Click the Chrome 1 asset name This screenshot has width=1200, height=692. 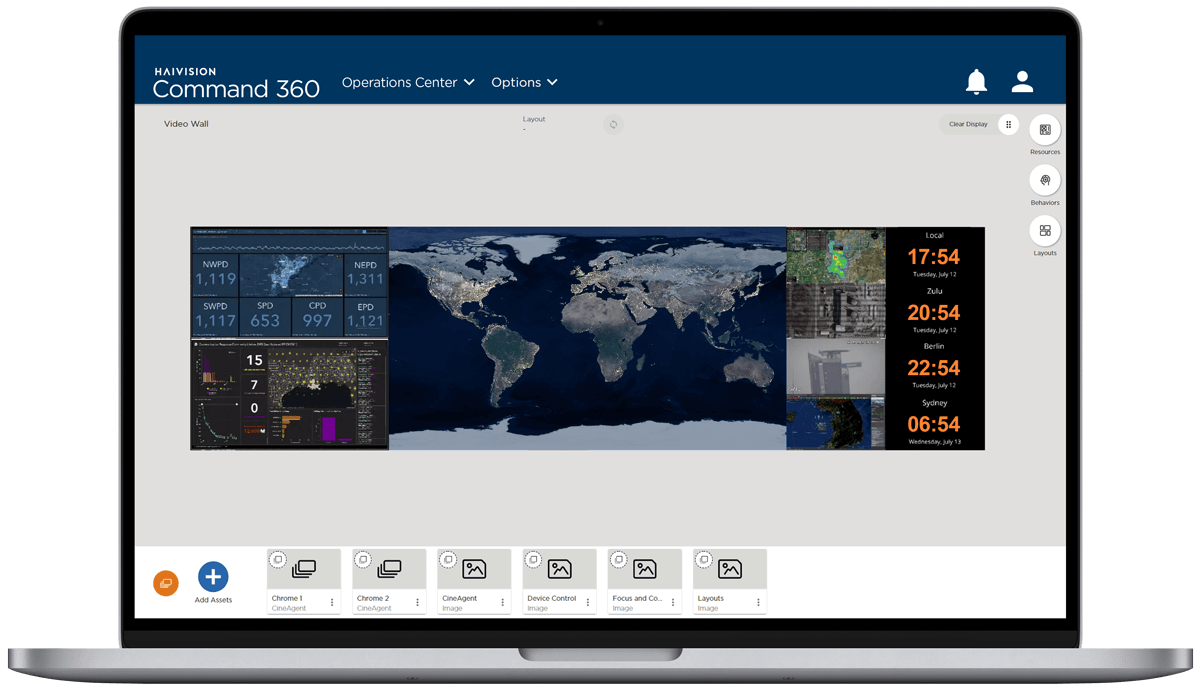pos(287,598)
